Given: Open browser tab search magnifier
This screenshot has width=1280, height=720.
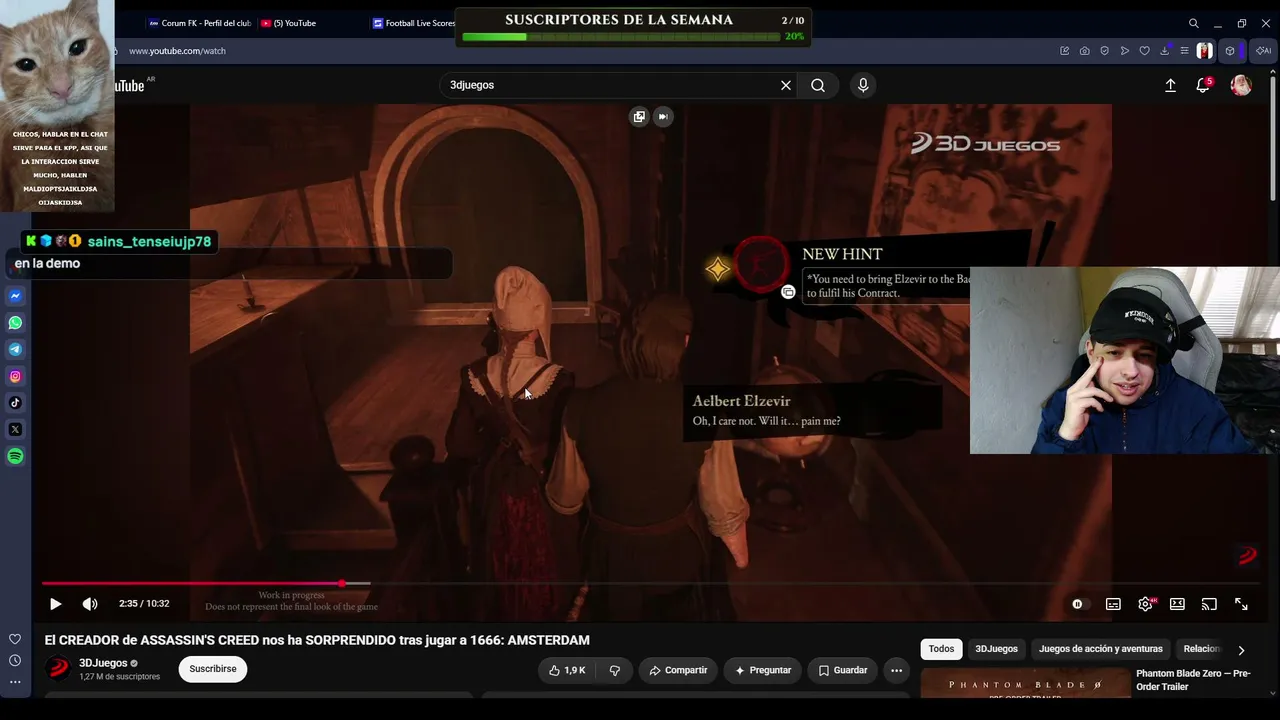Looking at the screenshot, I should [1193, 23].
